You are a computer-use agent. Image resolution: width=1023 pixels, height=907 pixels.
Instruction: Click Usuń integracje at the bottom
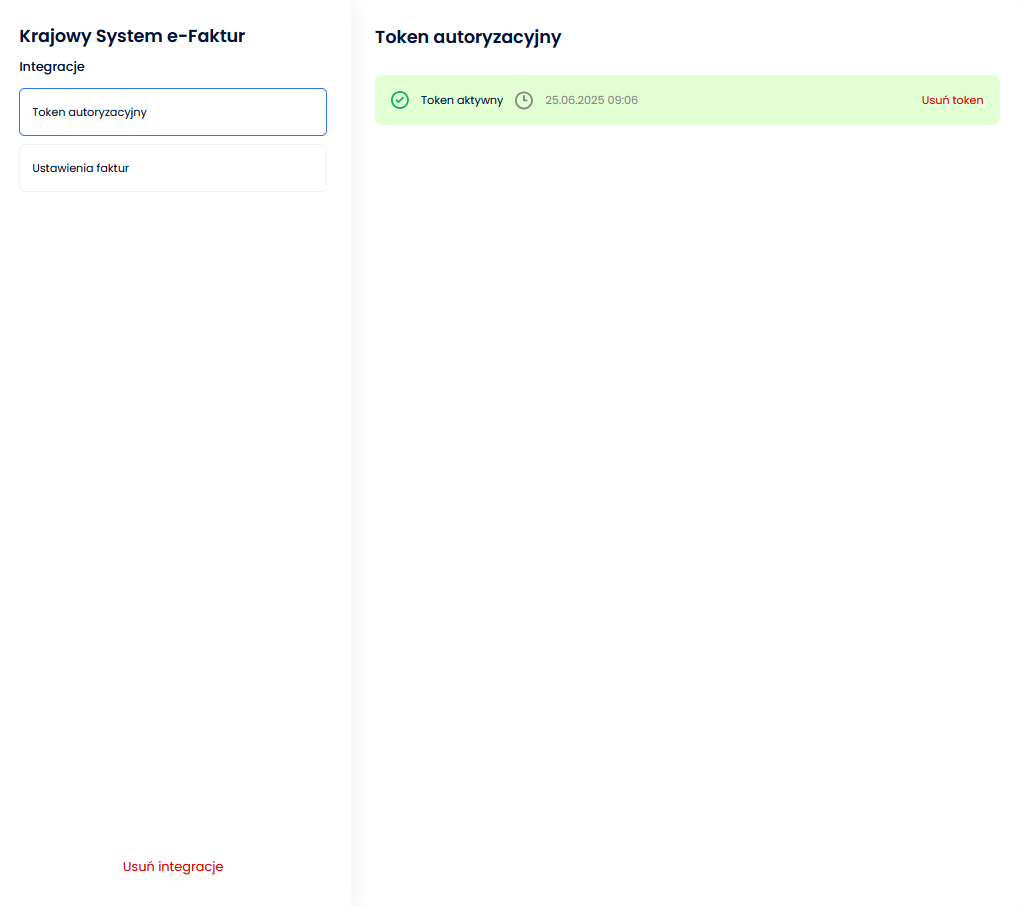(173, 867)
